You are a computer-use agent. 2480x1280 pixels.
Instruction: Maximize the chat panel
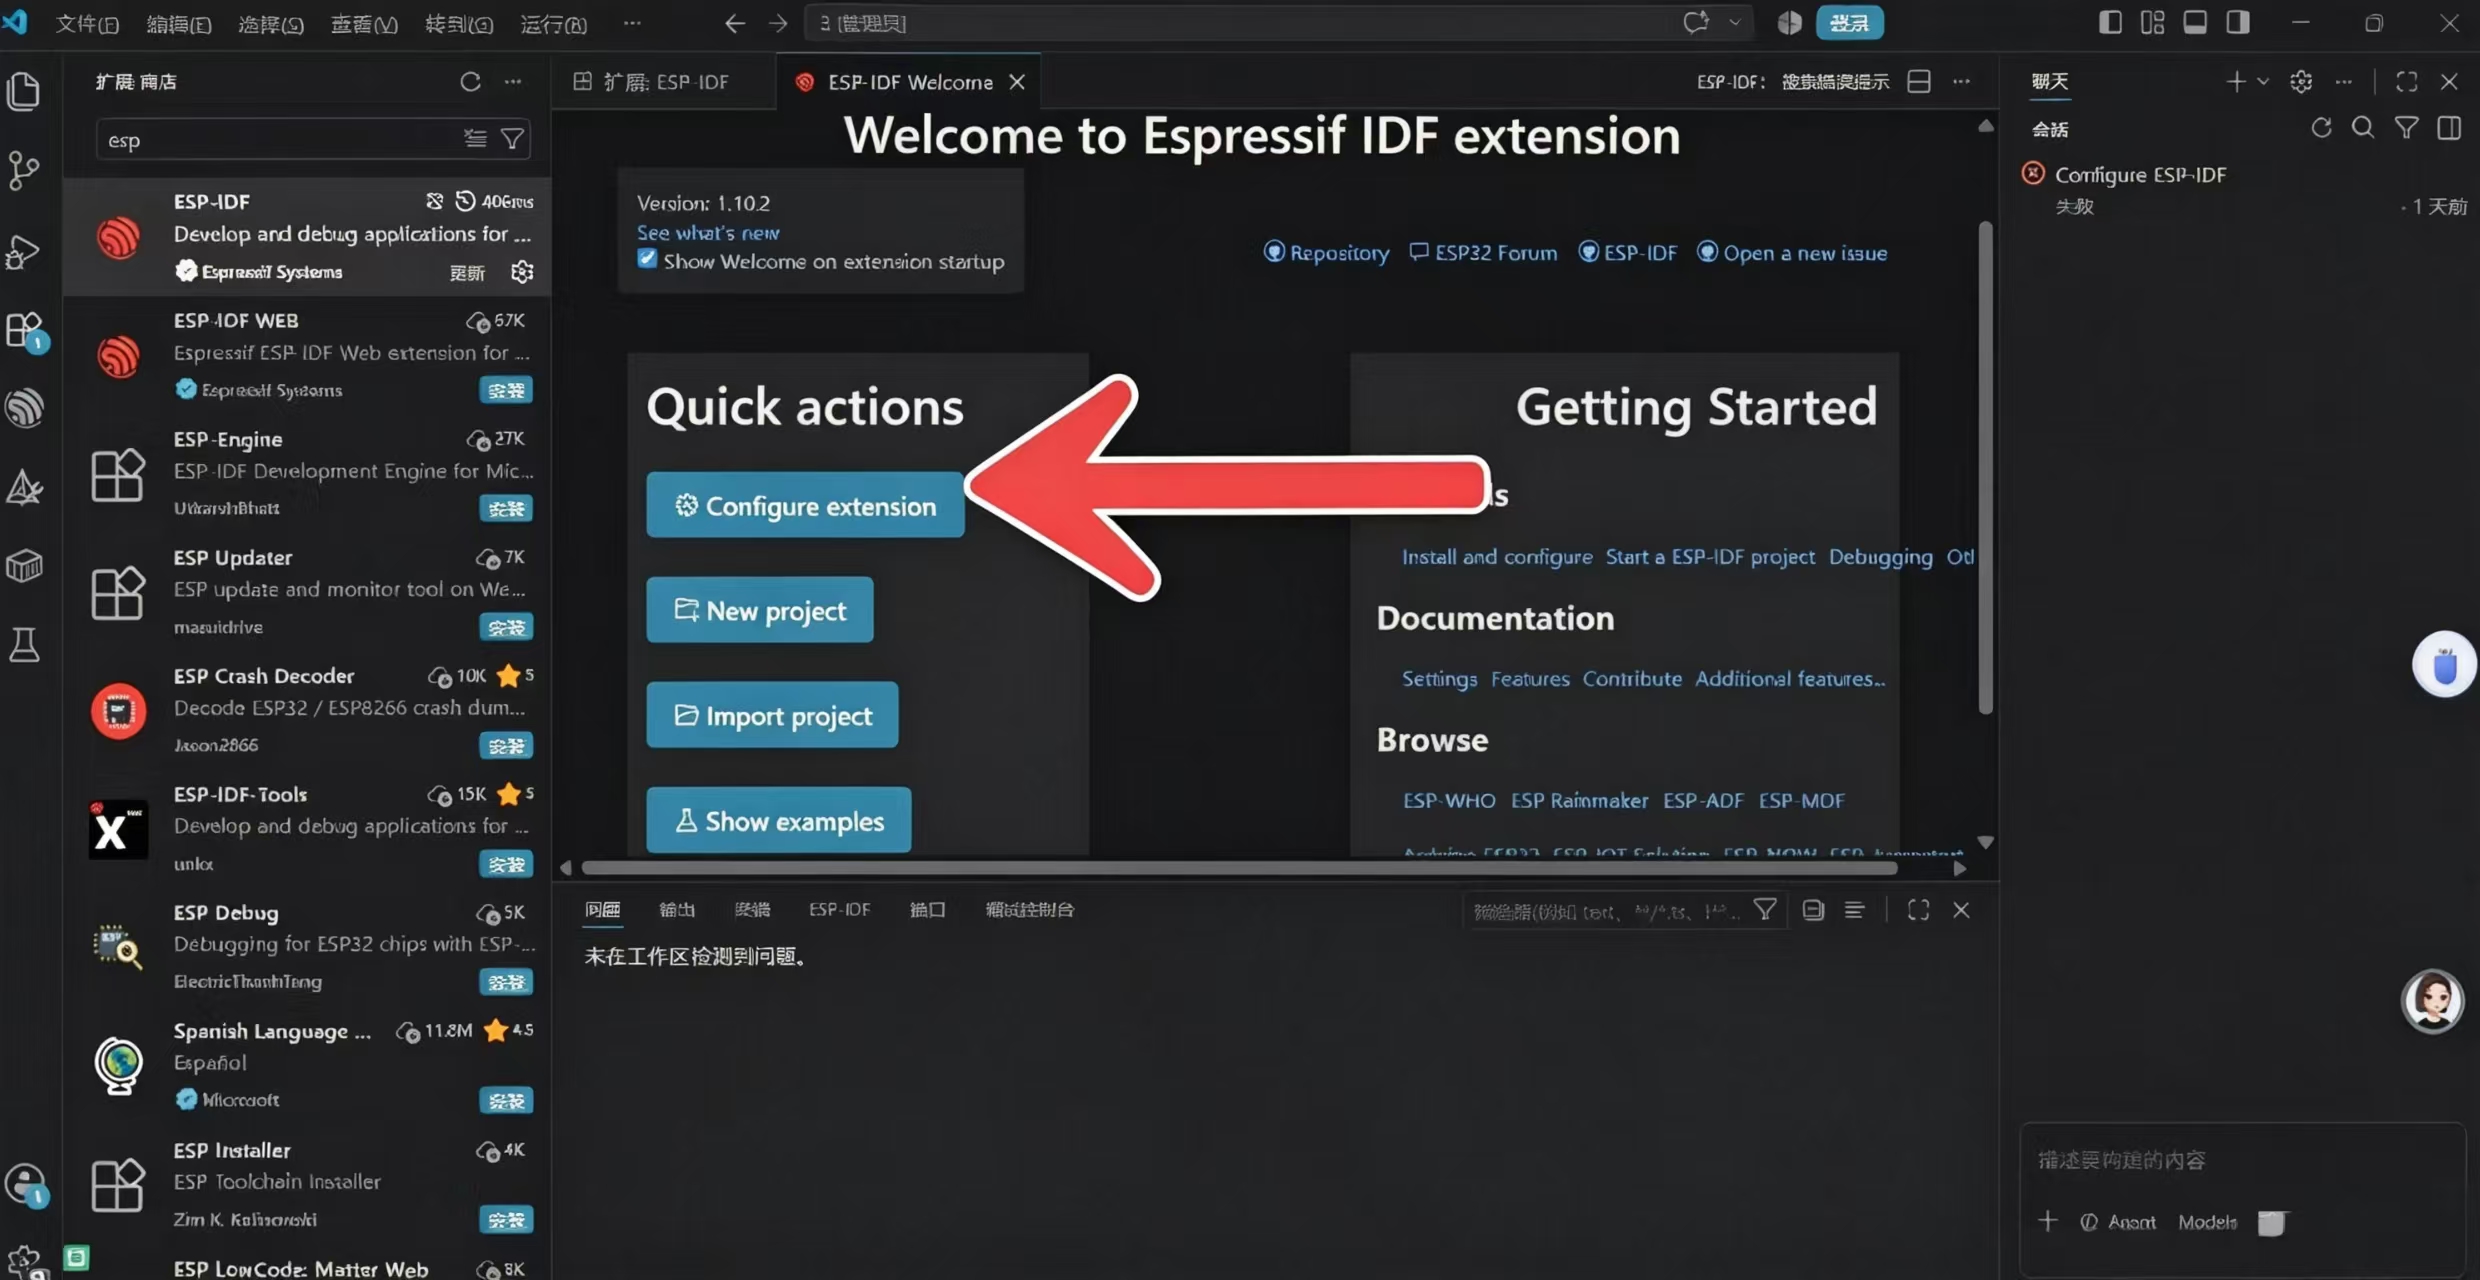coord(2407,81)
